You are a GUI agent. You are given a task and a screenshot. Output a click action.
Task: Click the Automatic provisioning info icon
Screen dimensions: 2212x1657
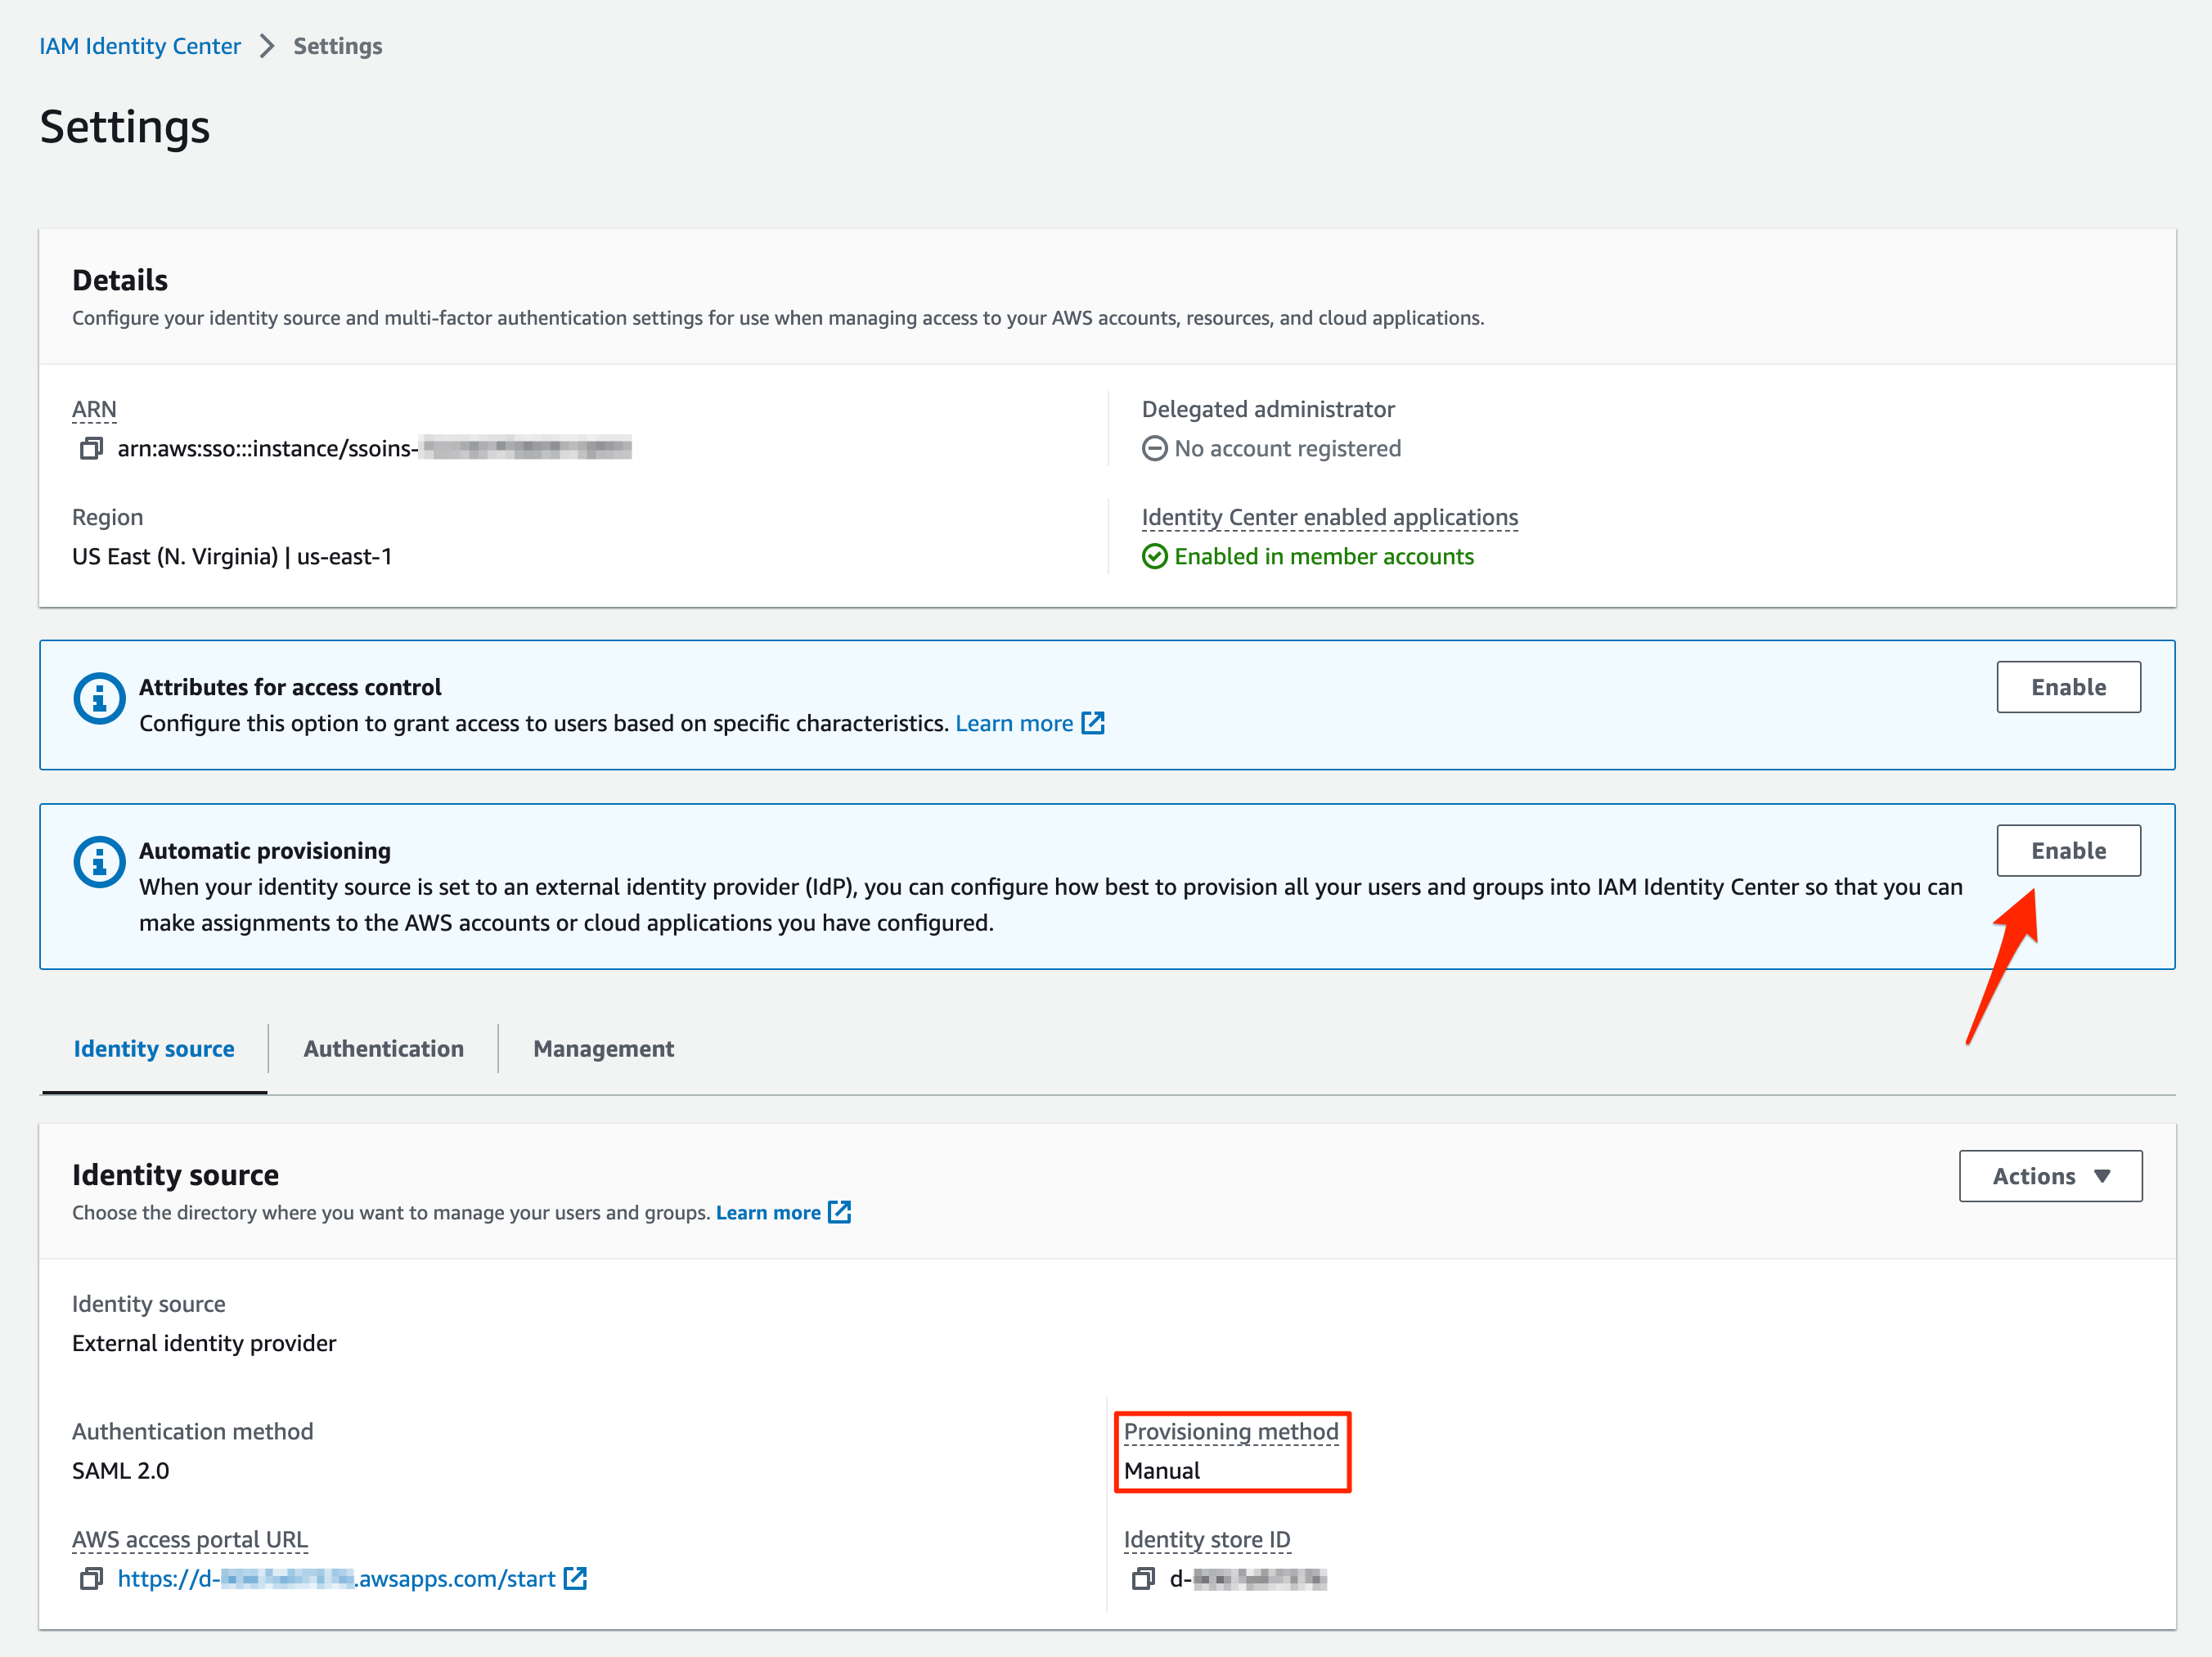coord(99,862)
